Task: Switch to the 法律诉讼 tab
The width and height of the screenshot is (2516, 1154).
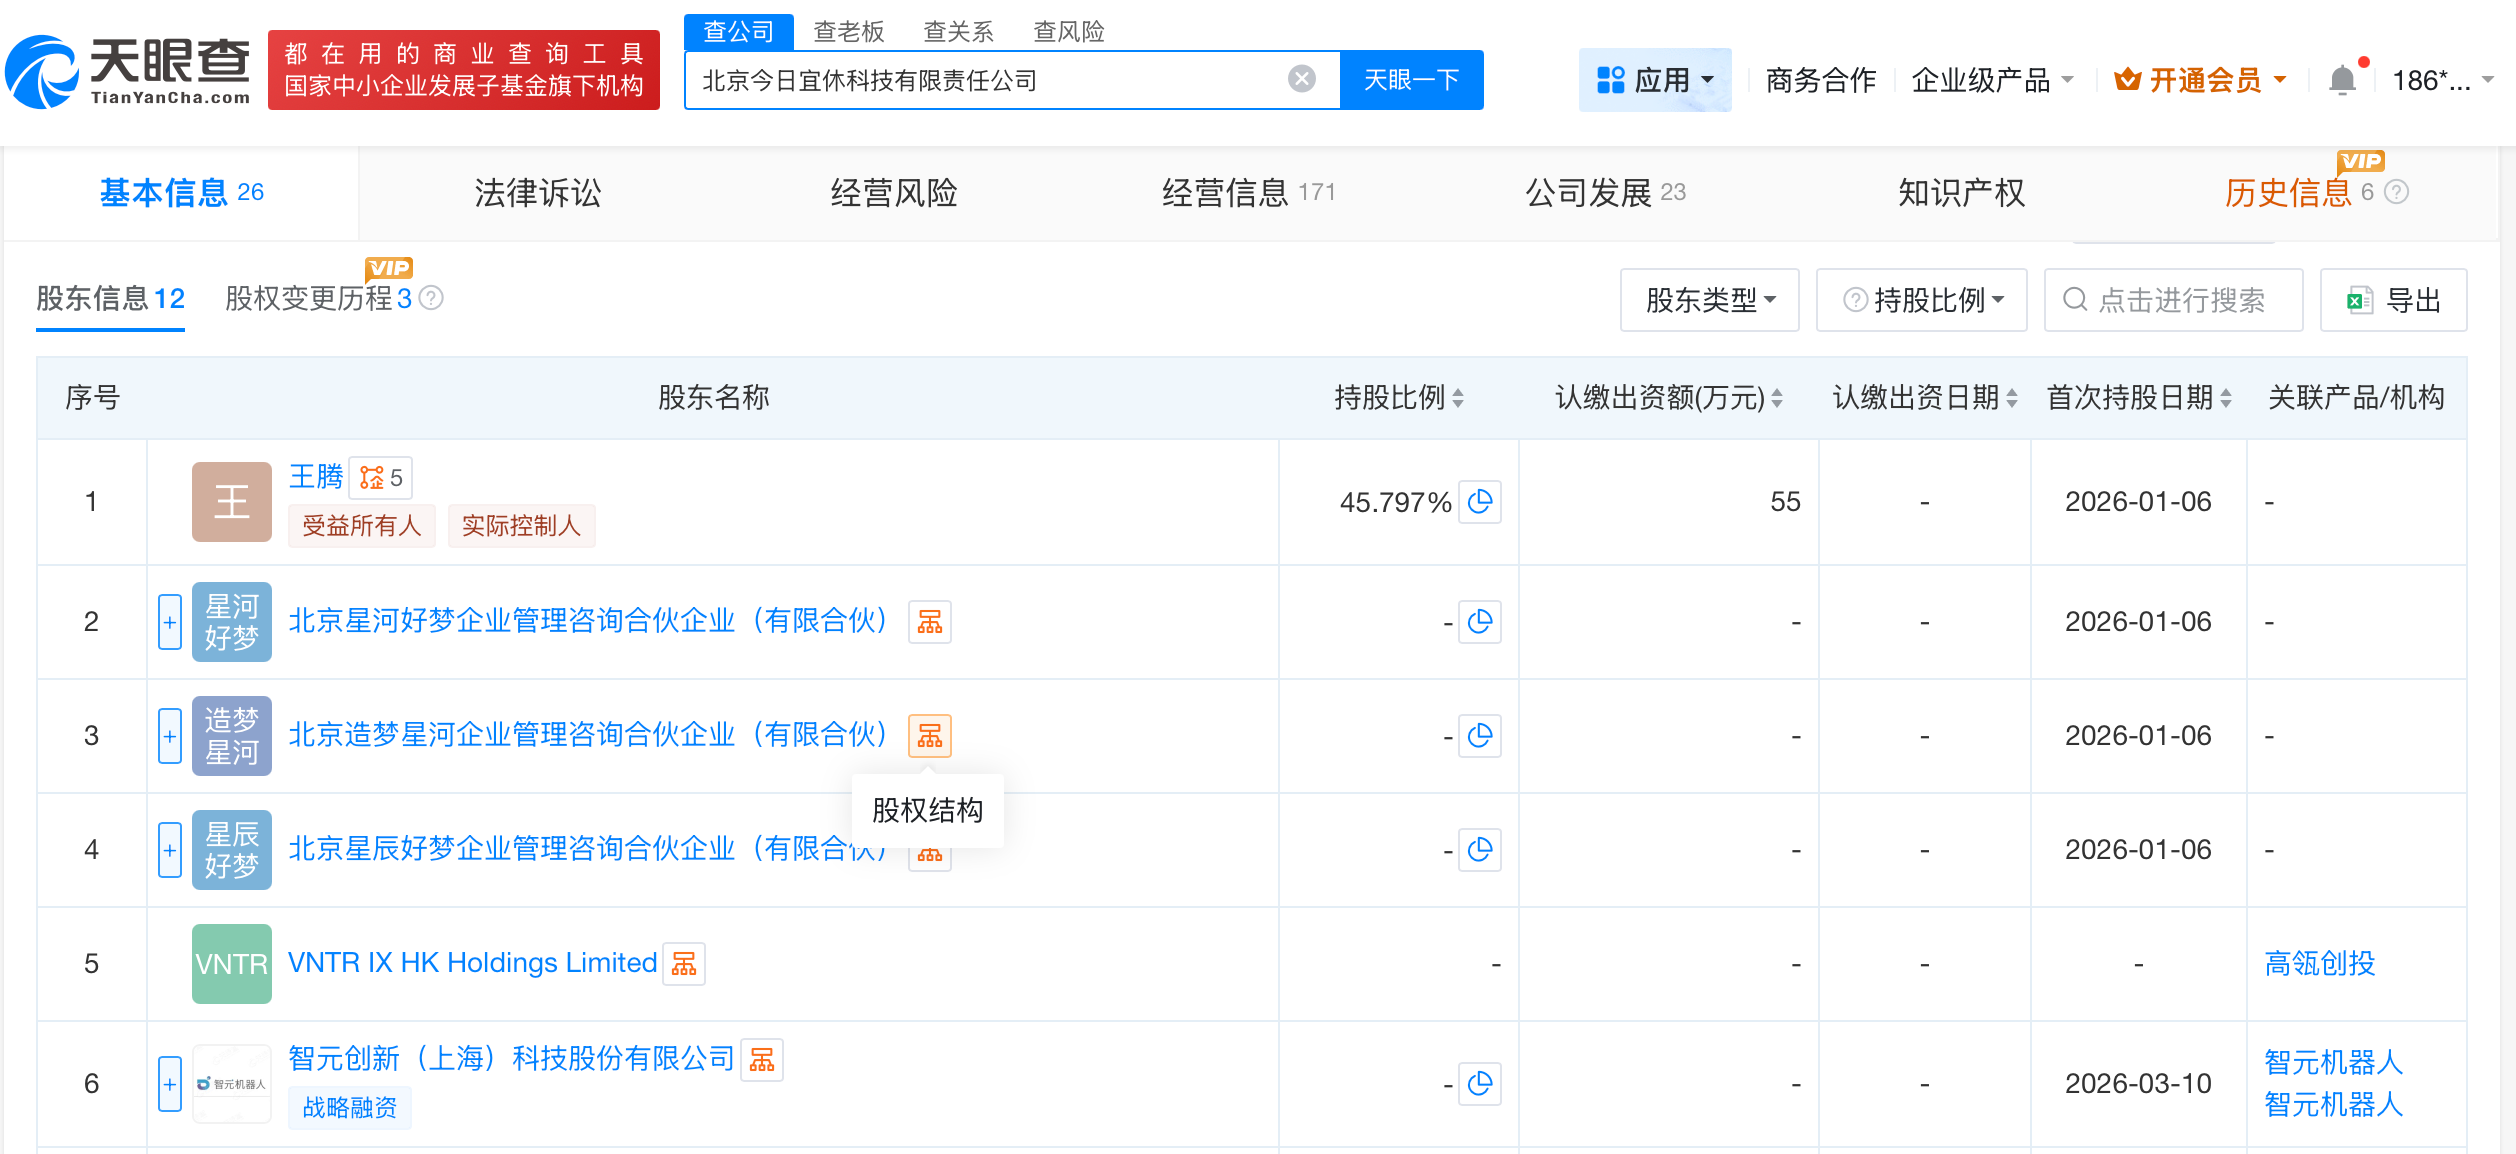Action: pos(537,192)
